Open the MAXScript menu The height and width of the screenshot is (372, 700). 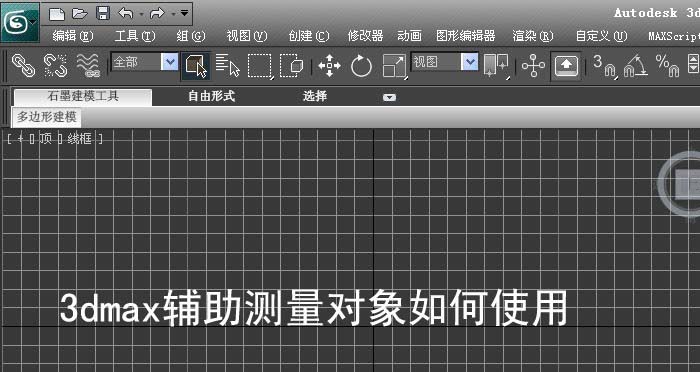point(674,36)
